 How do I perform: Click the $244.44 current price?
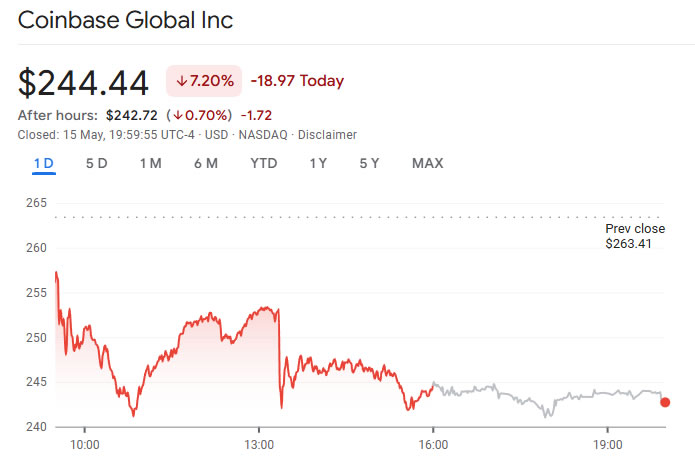point(84,82)
